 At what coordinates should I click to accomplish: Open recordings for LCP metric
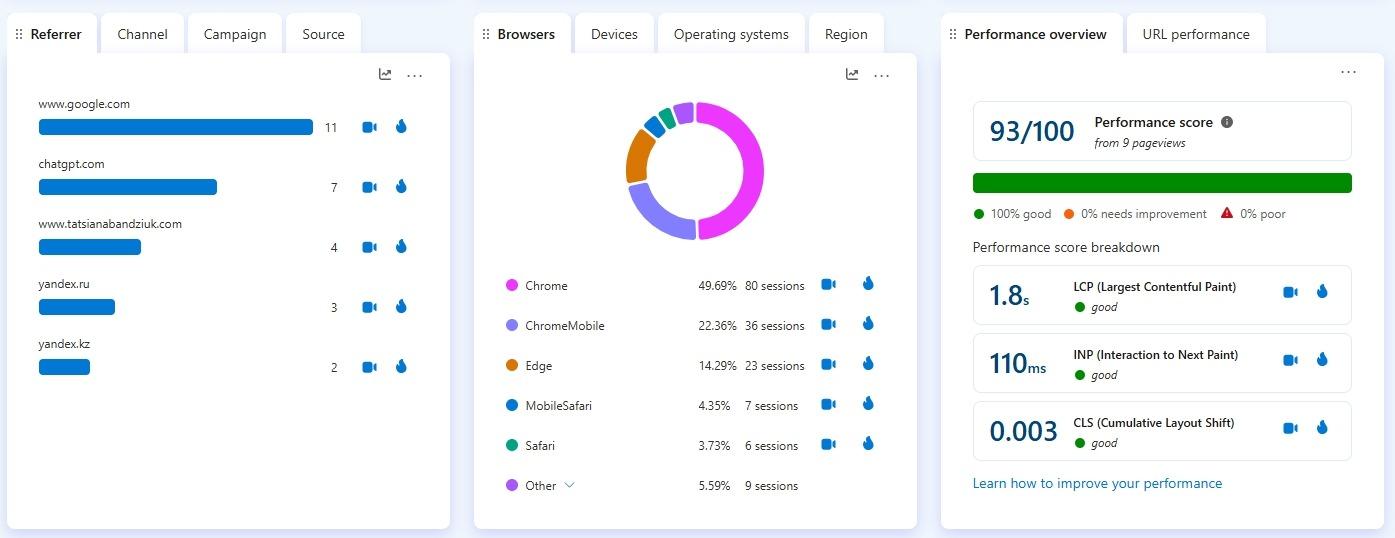(1290, 293)
